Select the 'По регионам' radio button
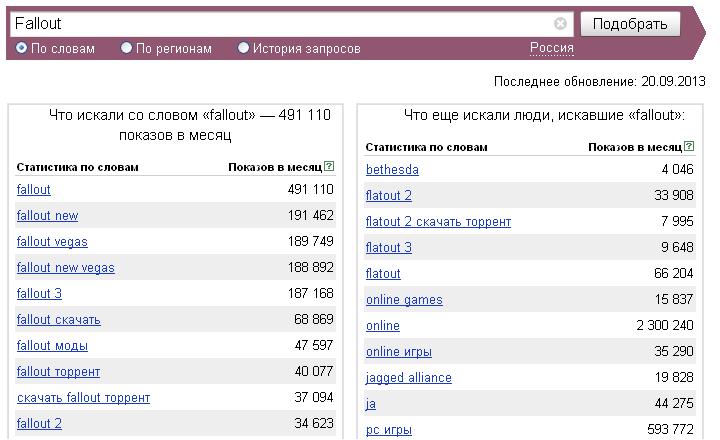Image resolution: width=720 pixels, height=440 pixels. [x=126, y=47]
